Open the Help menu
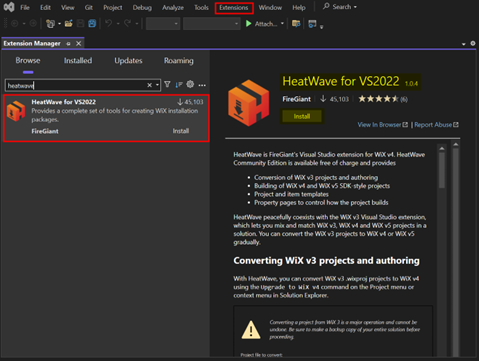Viewport: 479px width, 361px height. click(x=299, y=7)
